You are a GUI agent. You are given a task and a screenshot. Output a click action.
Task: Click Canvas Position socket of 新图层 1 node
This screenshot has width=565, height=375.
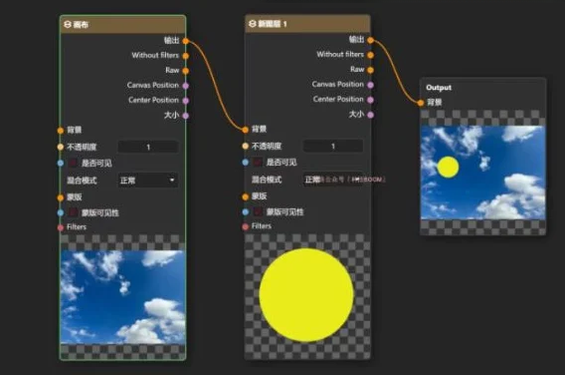(x=370, y=85)
